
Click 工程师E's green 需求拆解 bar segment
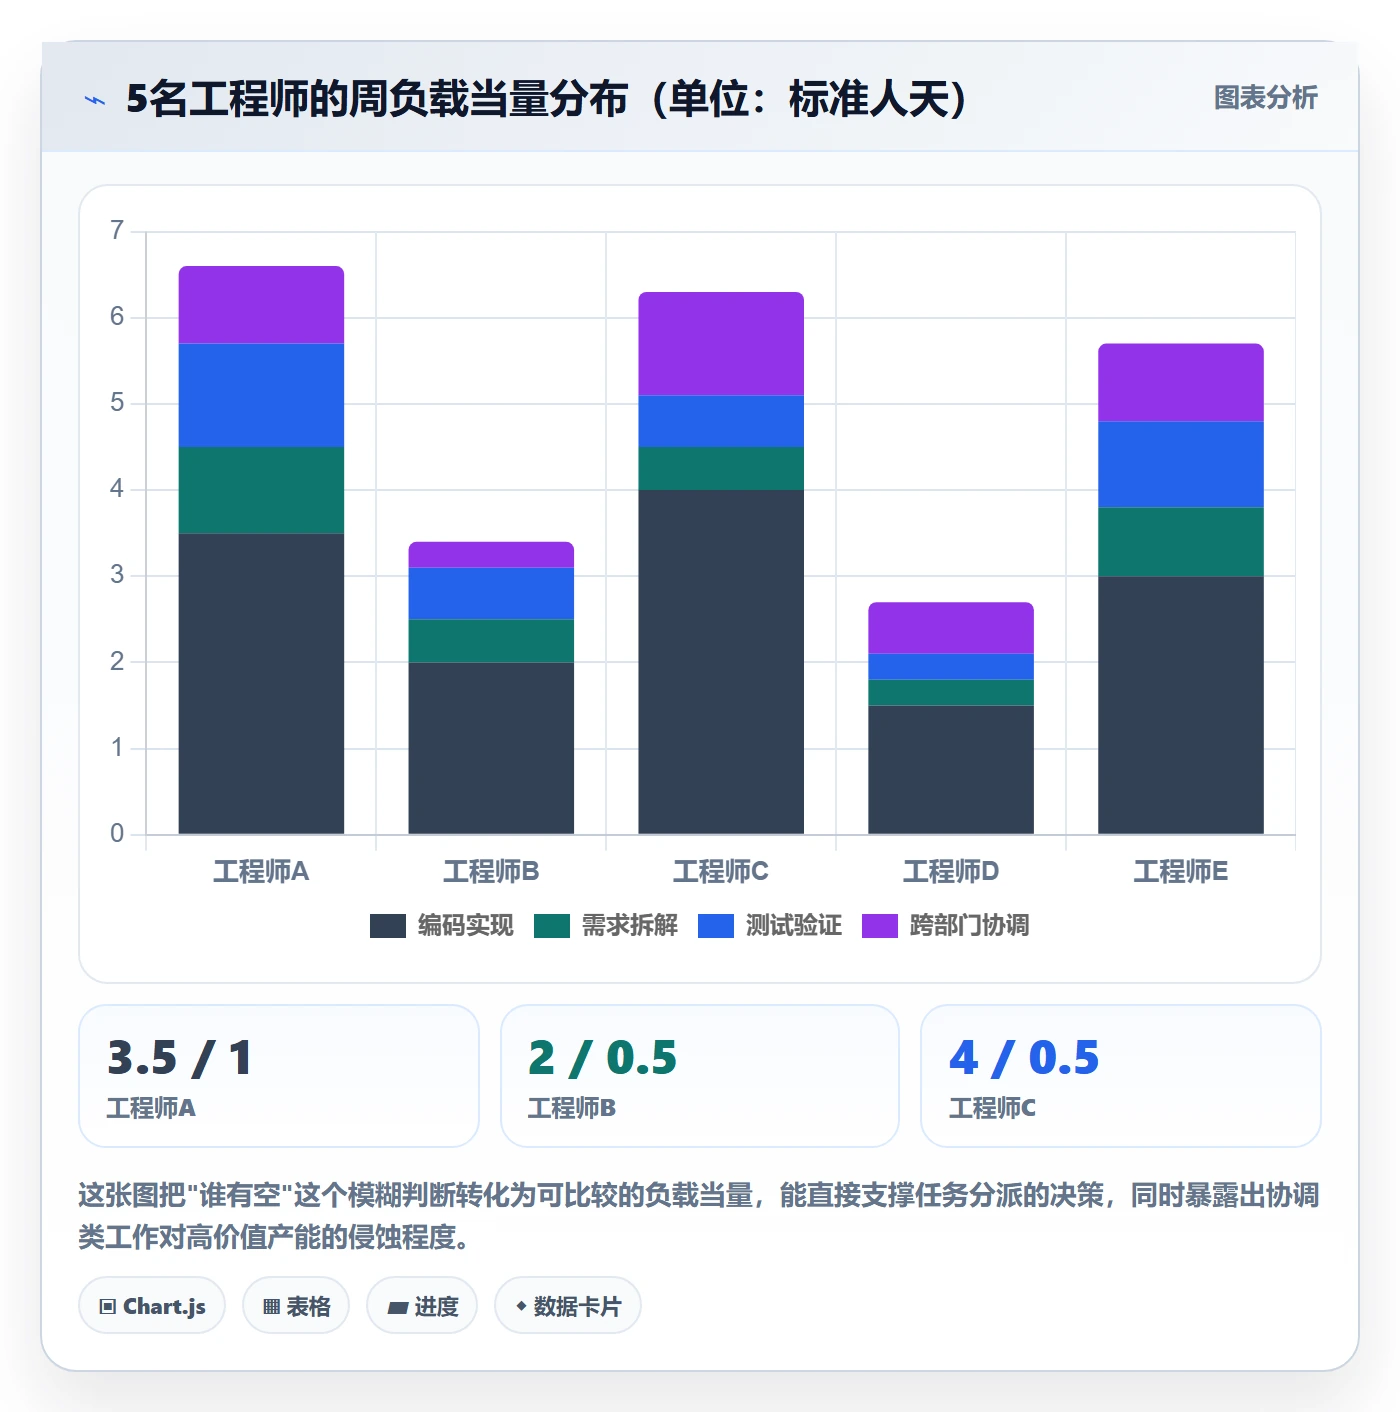pyautogui.click(x=1181, y=542)
